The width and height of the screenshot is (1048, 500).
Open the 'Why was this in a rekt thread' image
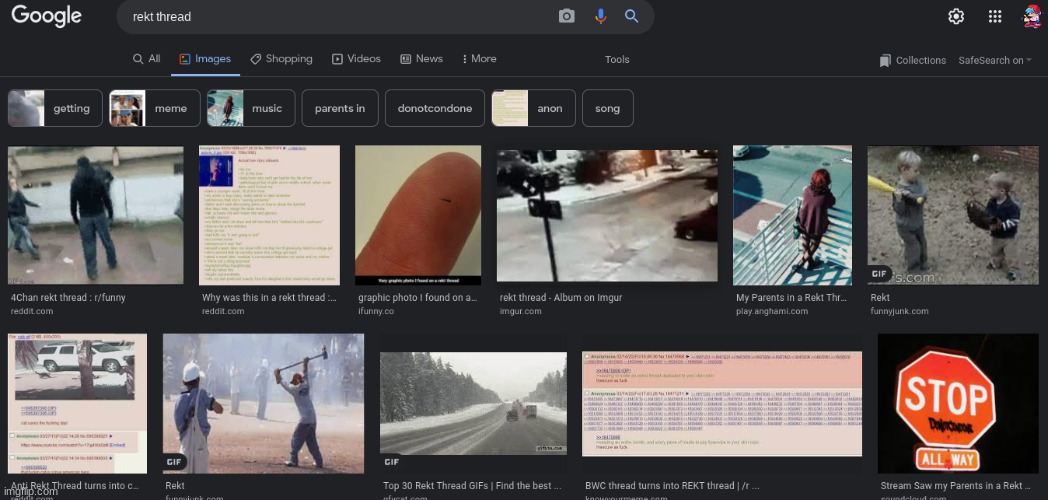tap(269, 215)
